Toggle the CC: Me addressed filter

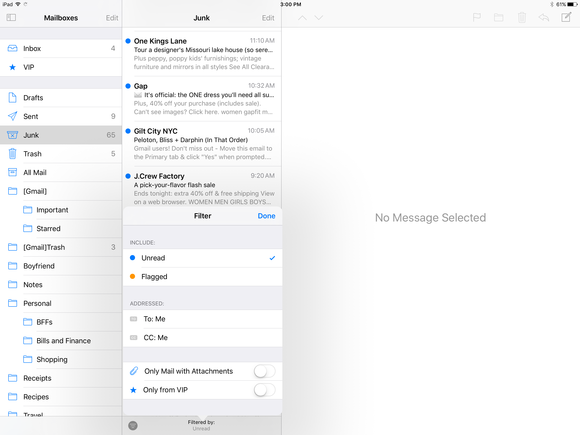[x=202, y=337]
